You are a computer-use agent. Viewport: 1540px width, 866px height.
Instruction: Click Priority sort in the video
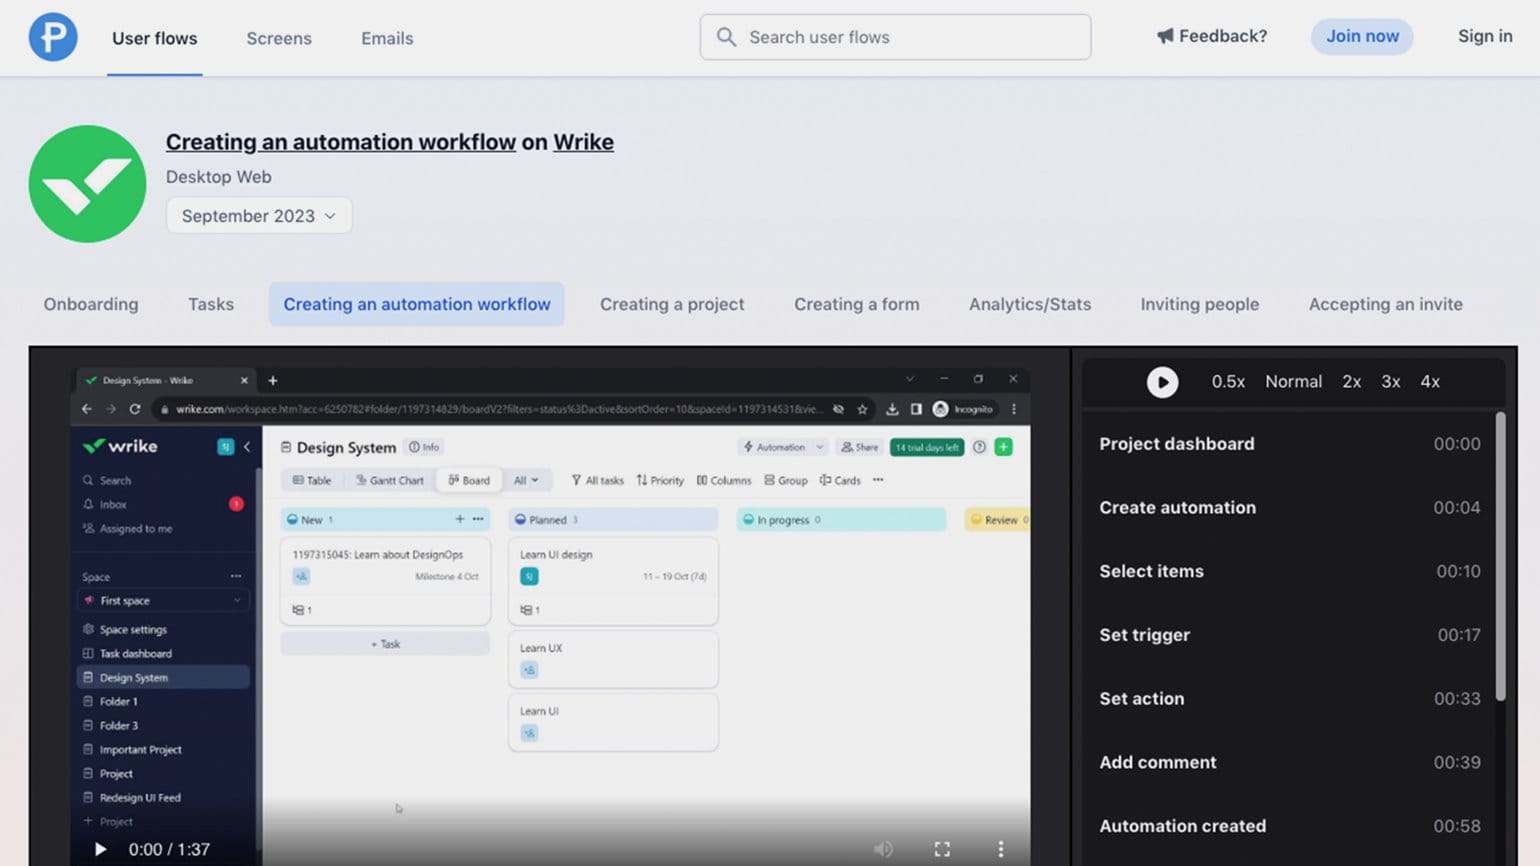[x=660, y=480]
